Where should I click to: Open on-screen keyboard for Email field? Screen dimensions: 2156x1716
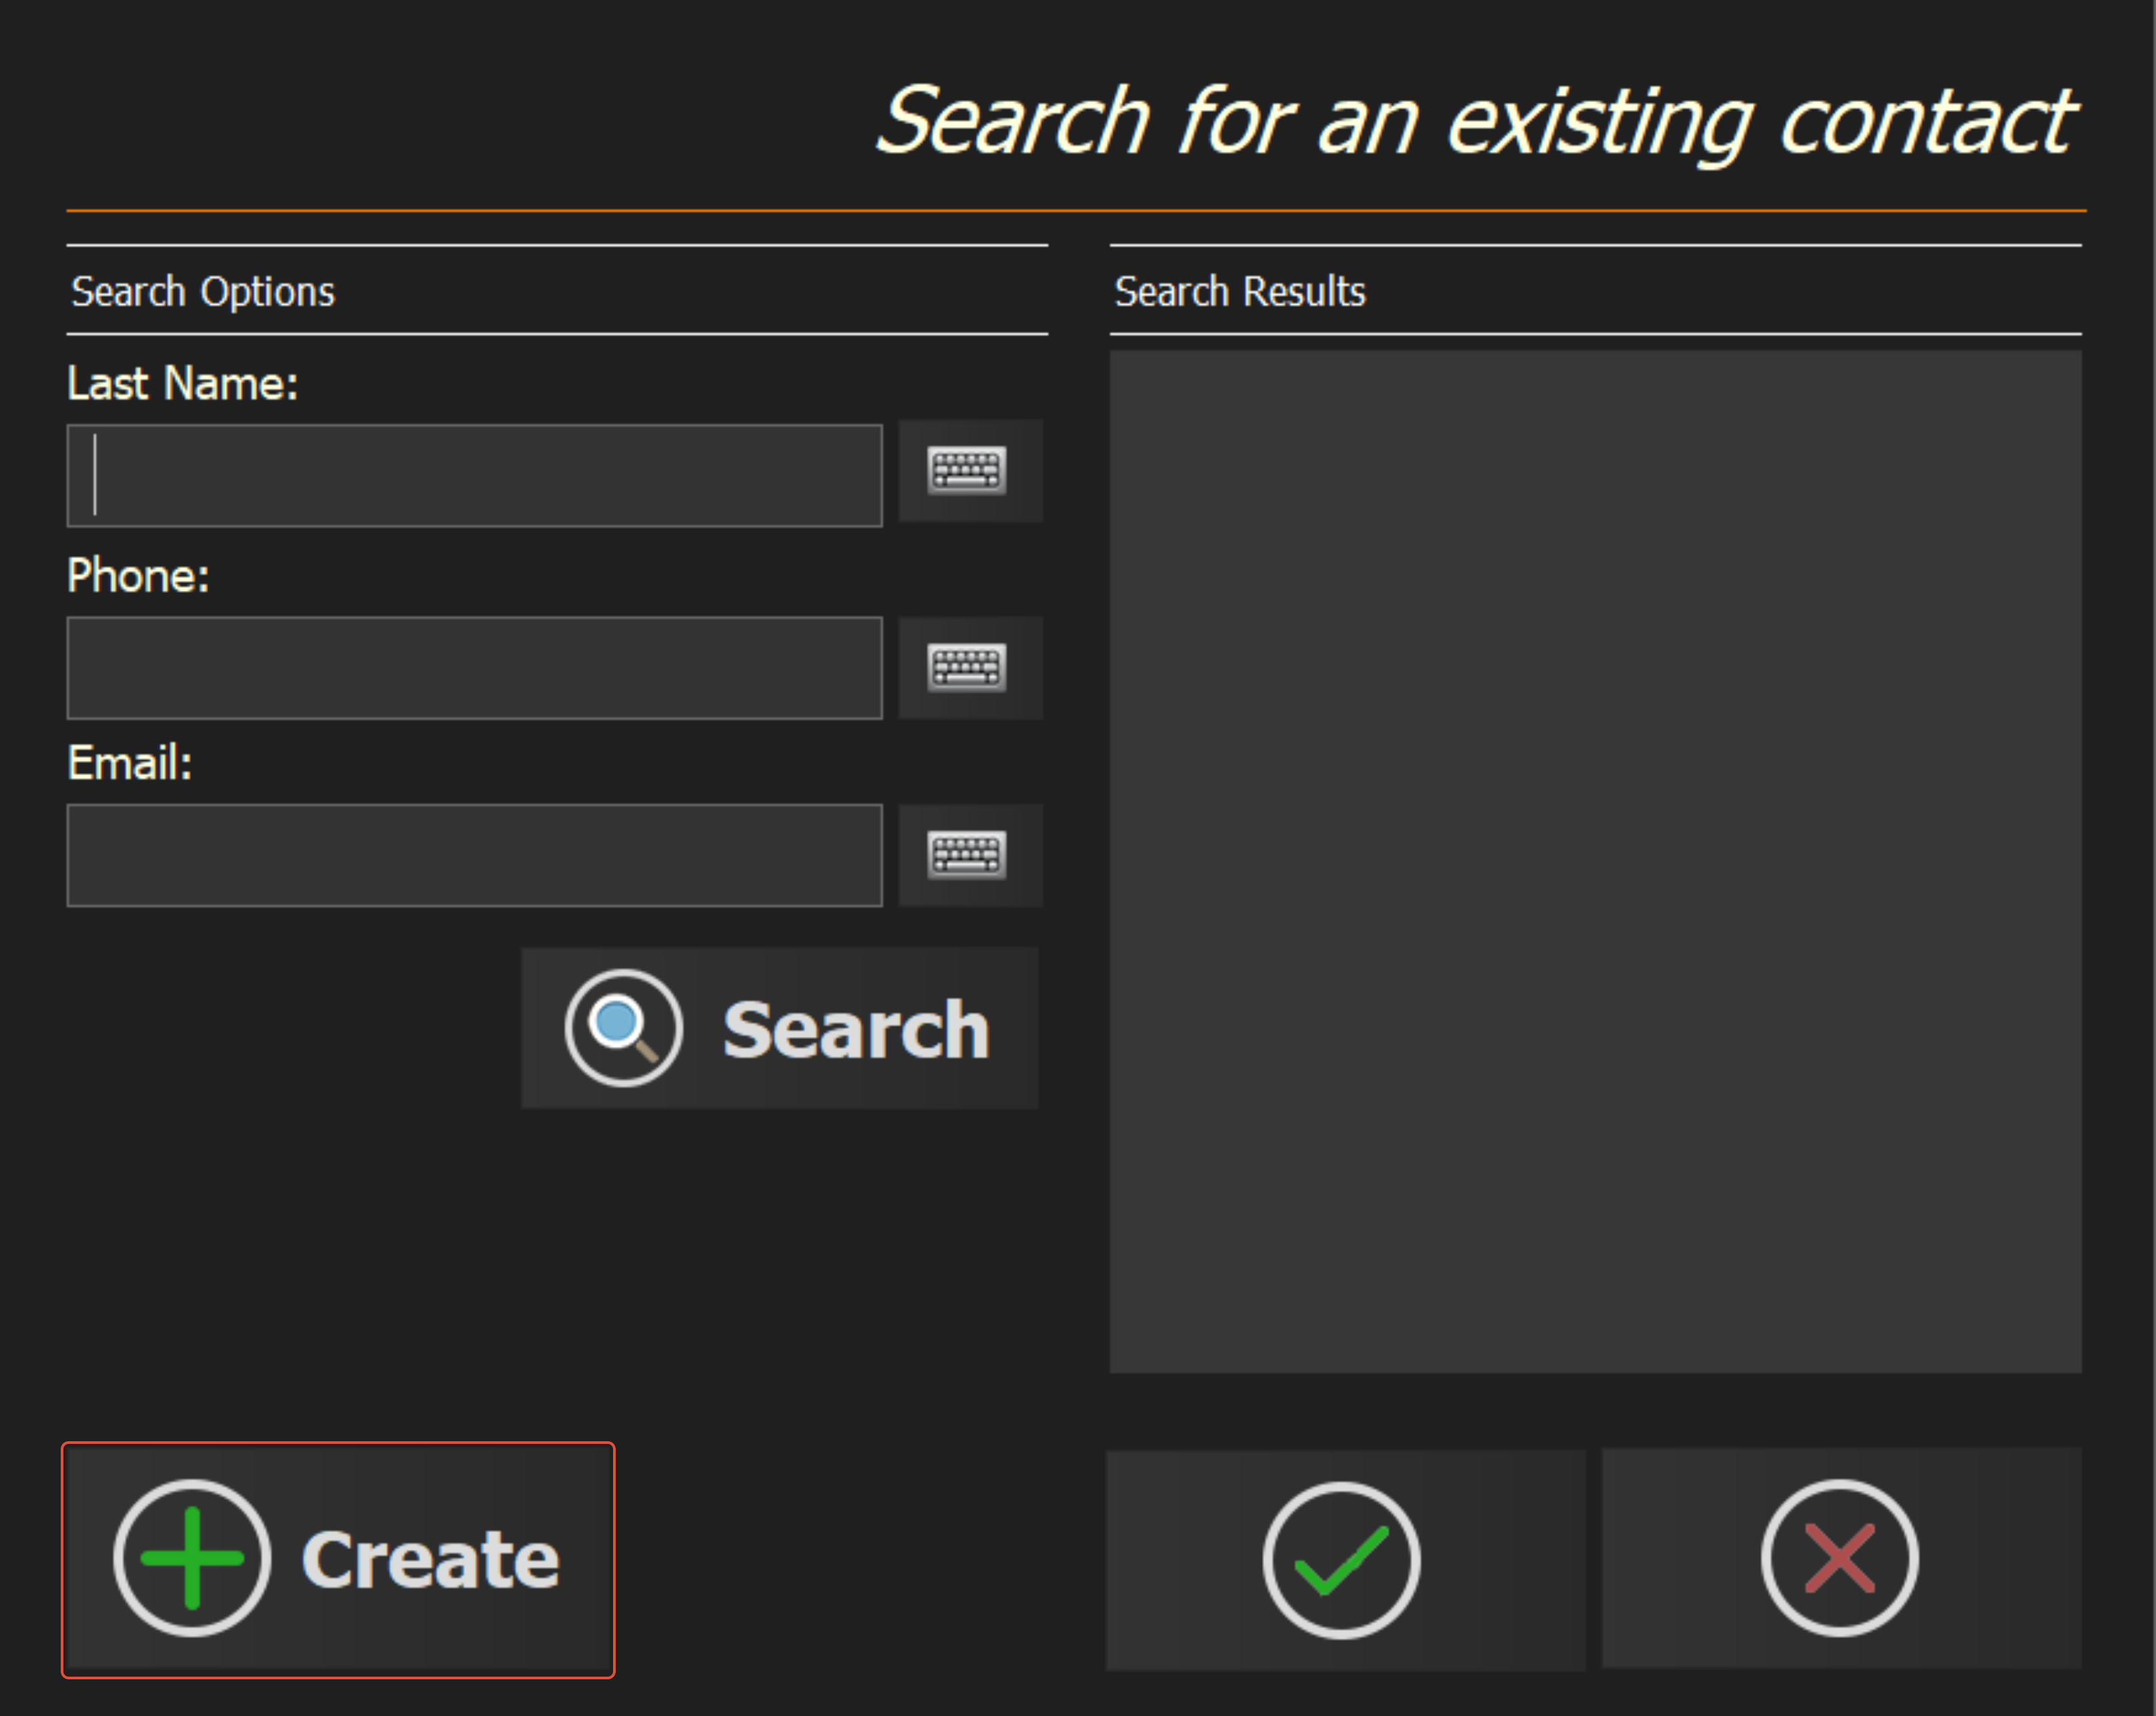(x=969, y=855)
